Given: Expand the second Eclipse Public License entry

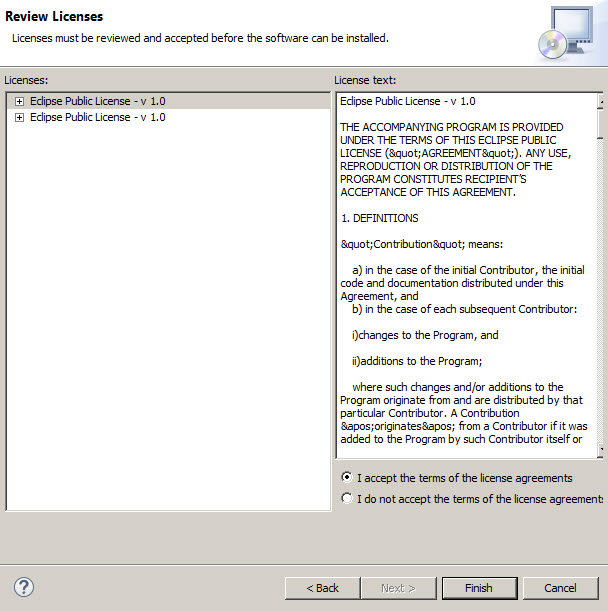Looking at the screenshot, I should [x=19, y=117].
